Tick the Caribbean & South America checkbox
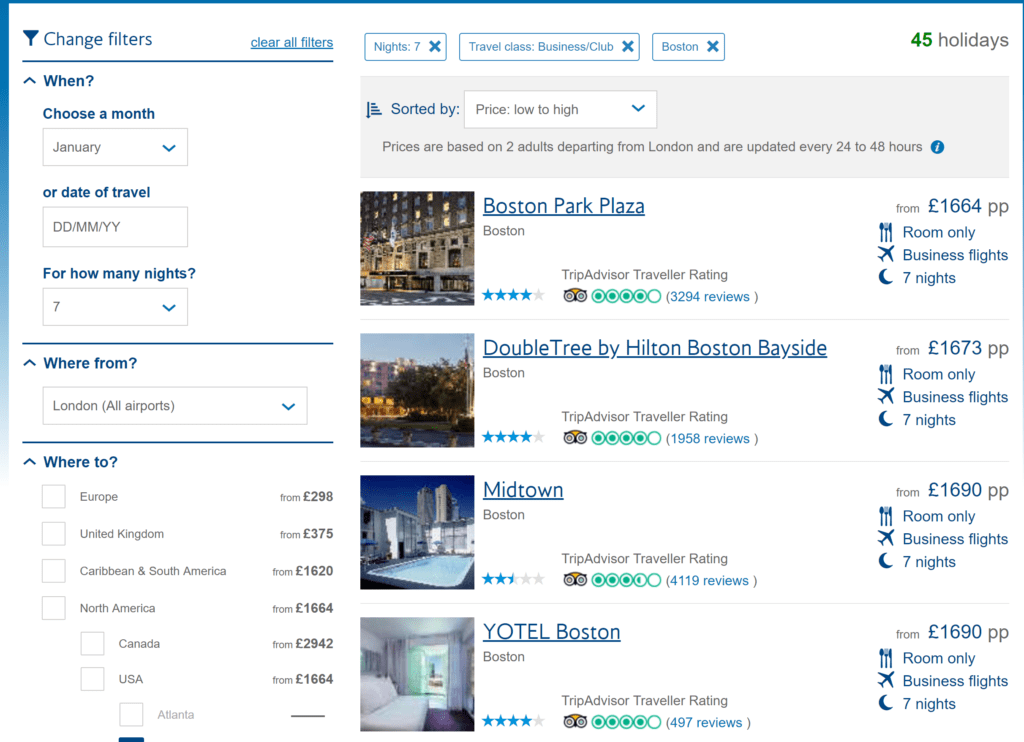The height and width of the screenshot is (742, 1024). tap(54, 571)
